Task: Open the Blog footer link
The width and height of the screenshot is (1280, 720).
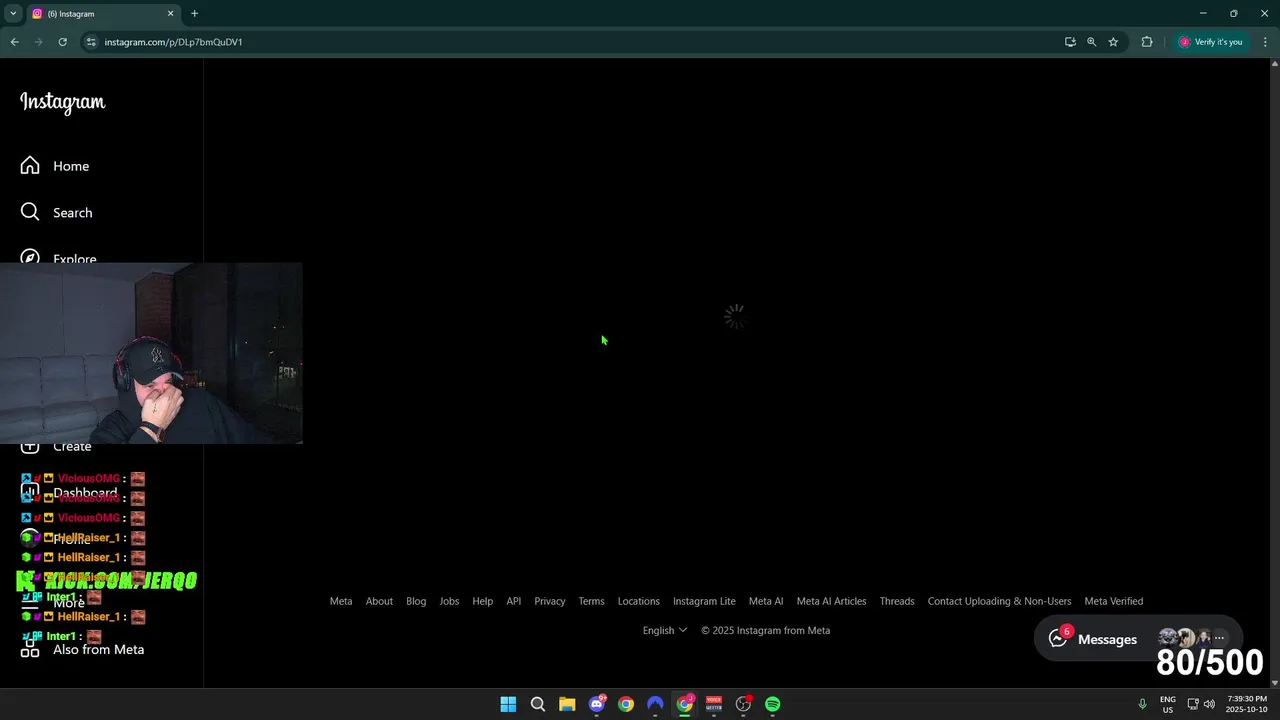Action: [x=416, y=601]
